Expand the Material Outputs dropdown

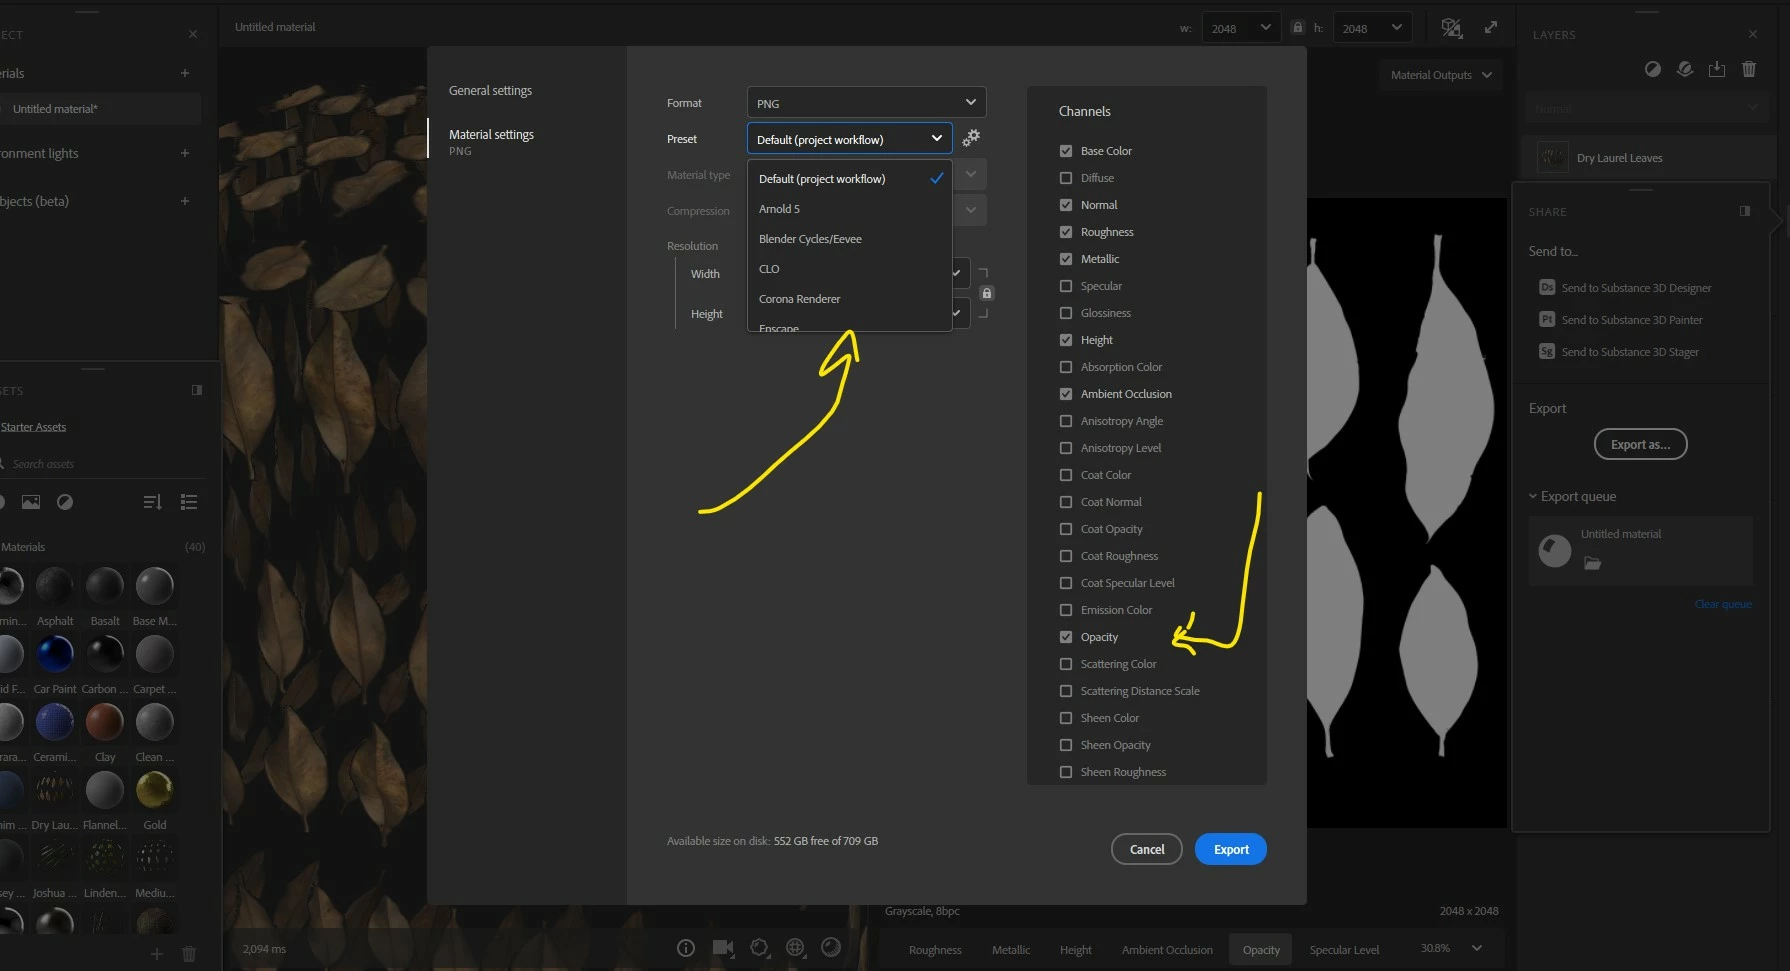(1441, 75)
